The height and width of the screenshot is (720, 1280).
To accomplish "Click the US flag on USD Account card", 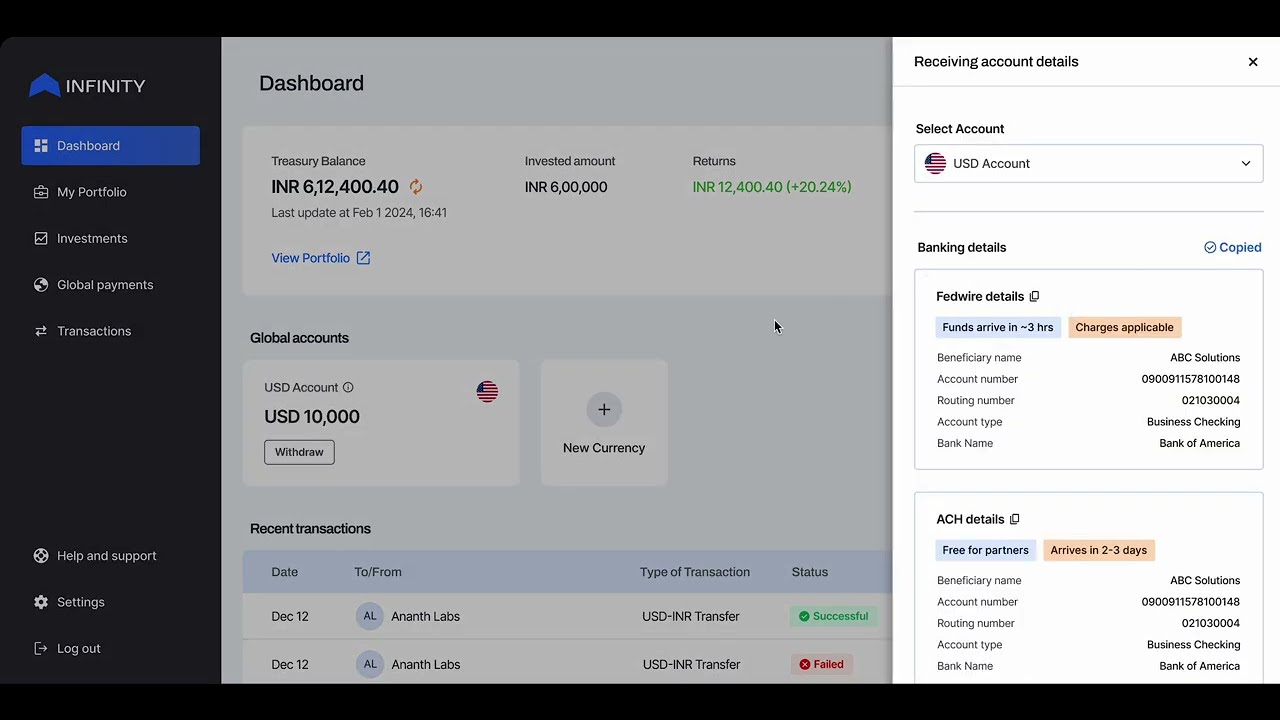I will tap(487, 392).
